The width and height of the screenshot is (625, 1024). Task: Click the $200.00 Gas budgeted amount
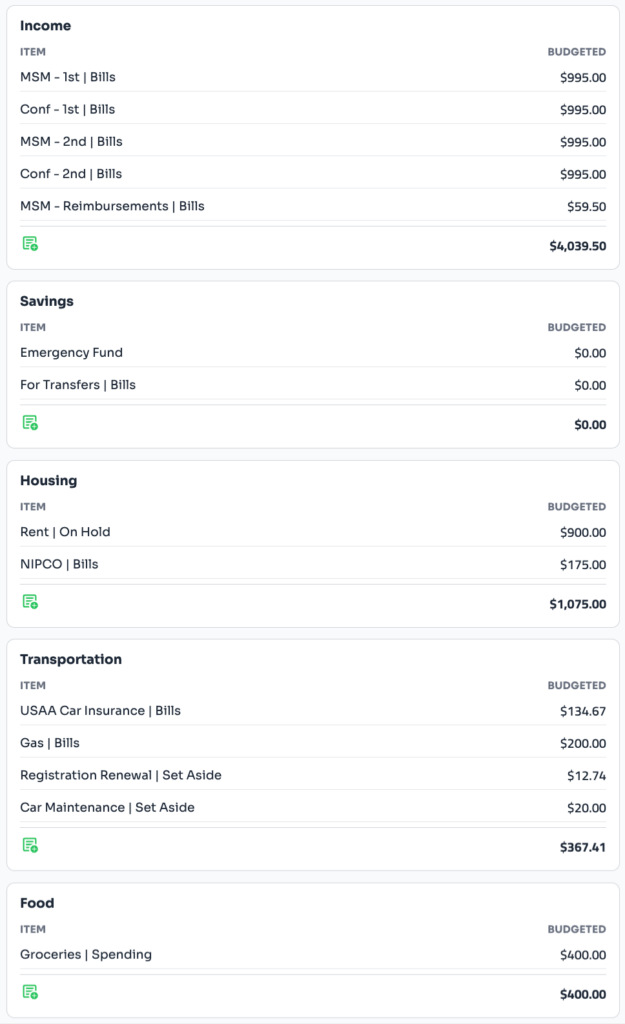pos(582,744)
